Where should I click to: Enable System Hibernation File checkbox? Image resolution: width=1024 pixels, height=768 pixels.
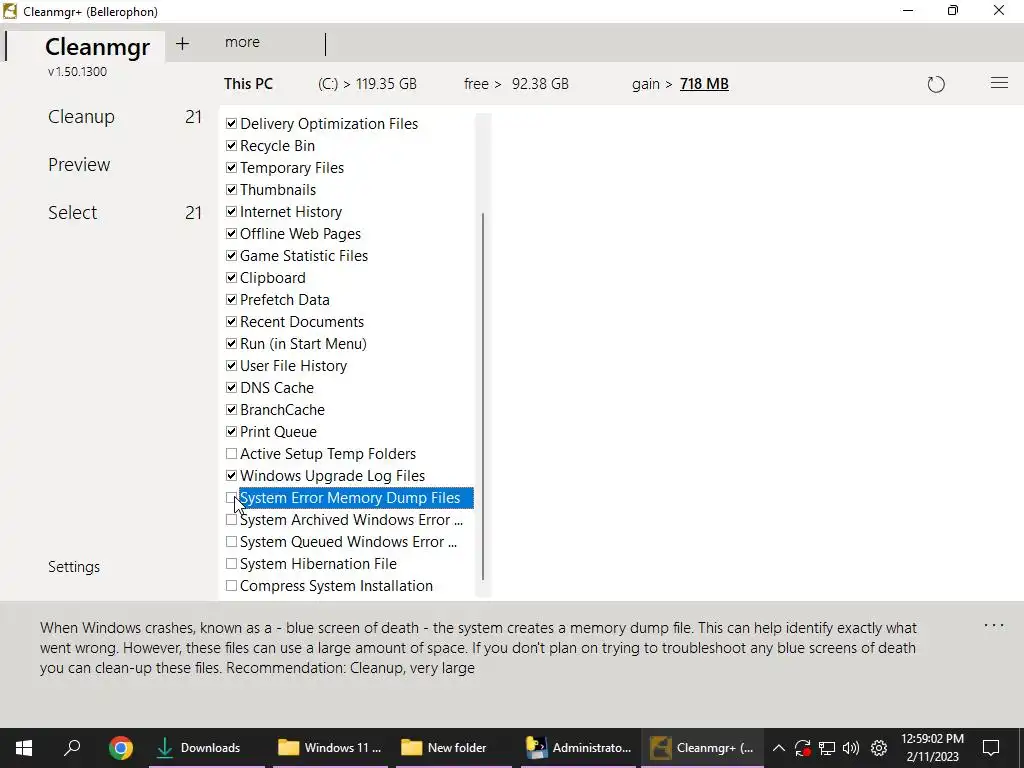(231, 564)
